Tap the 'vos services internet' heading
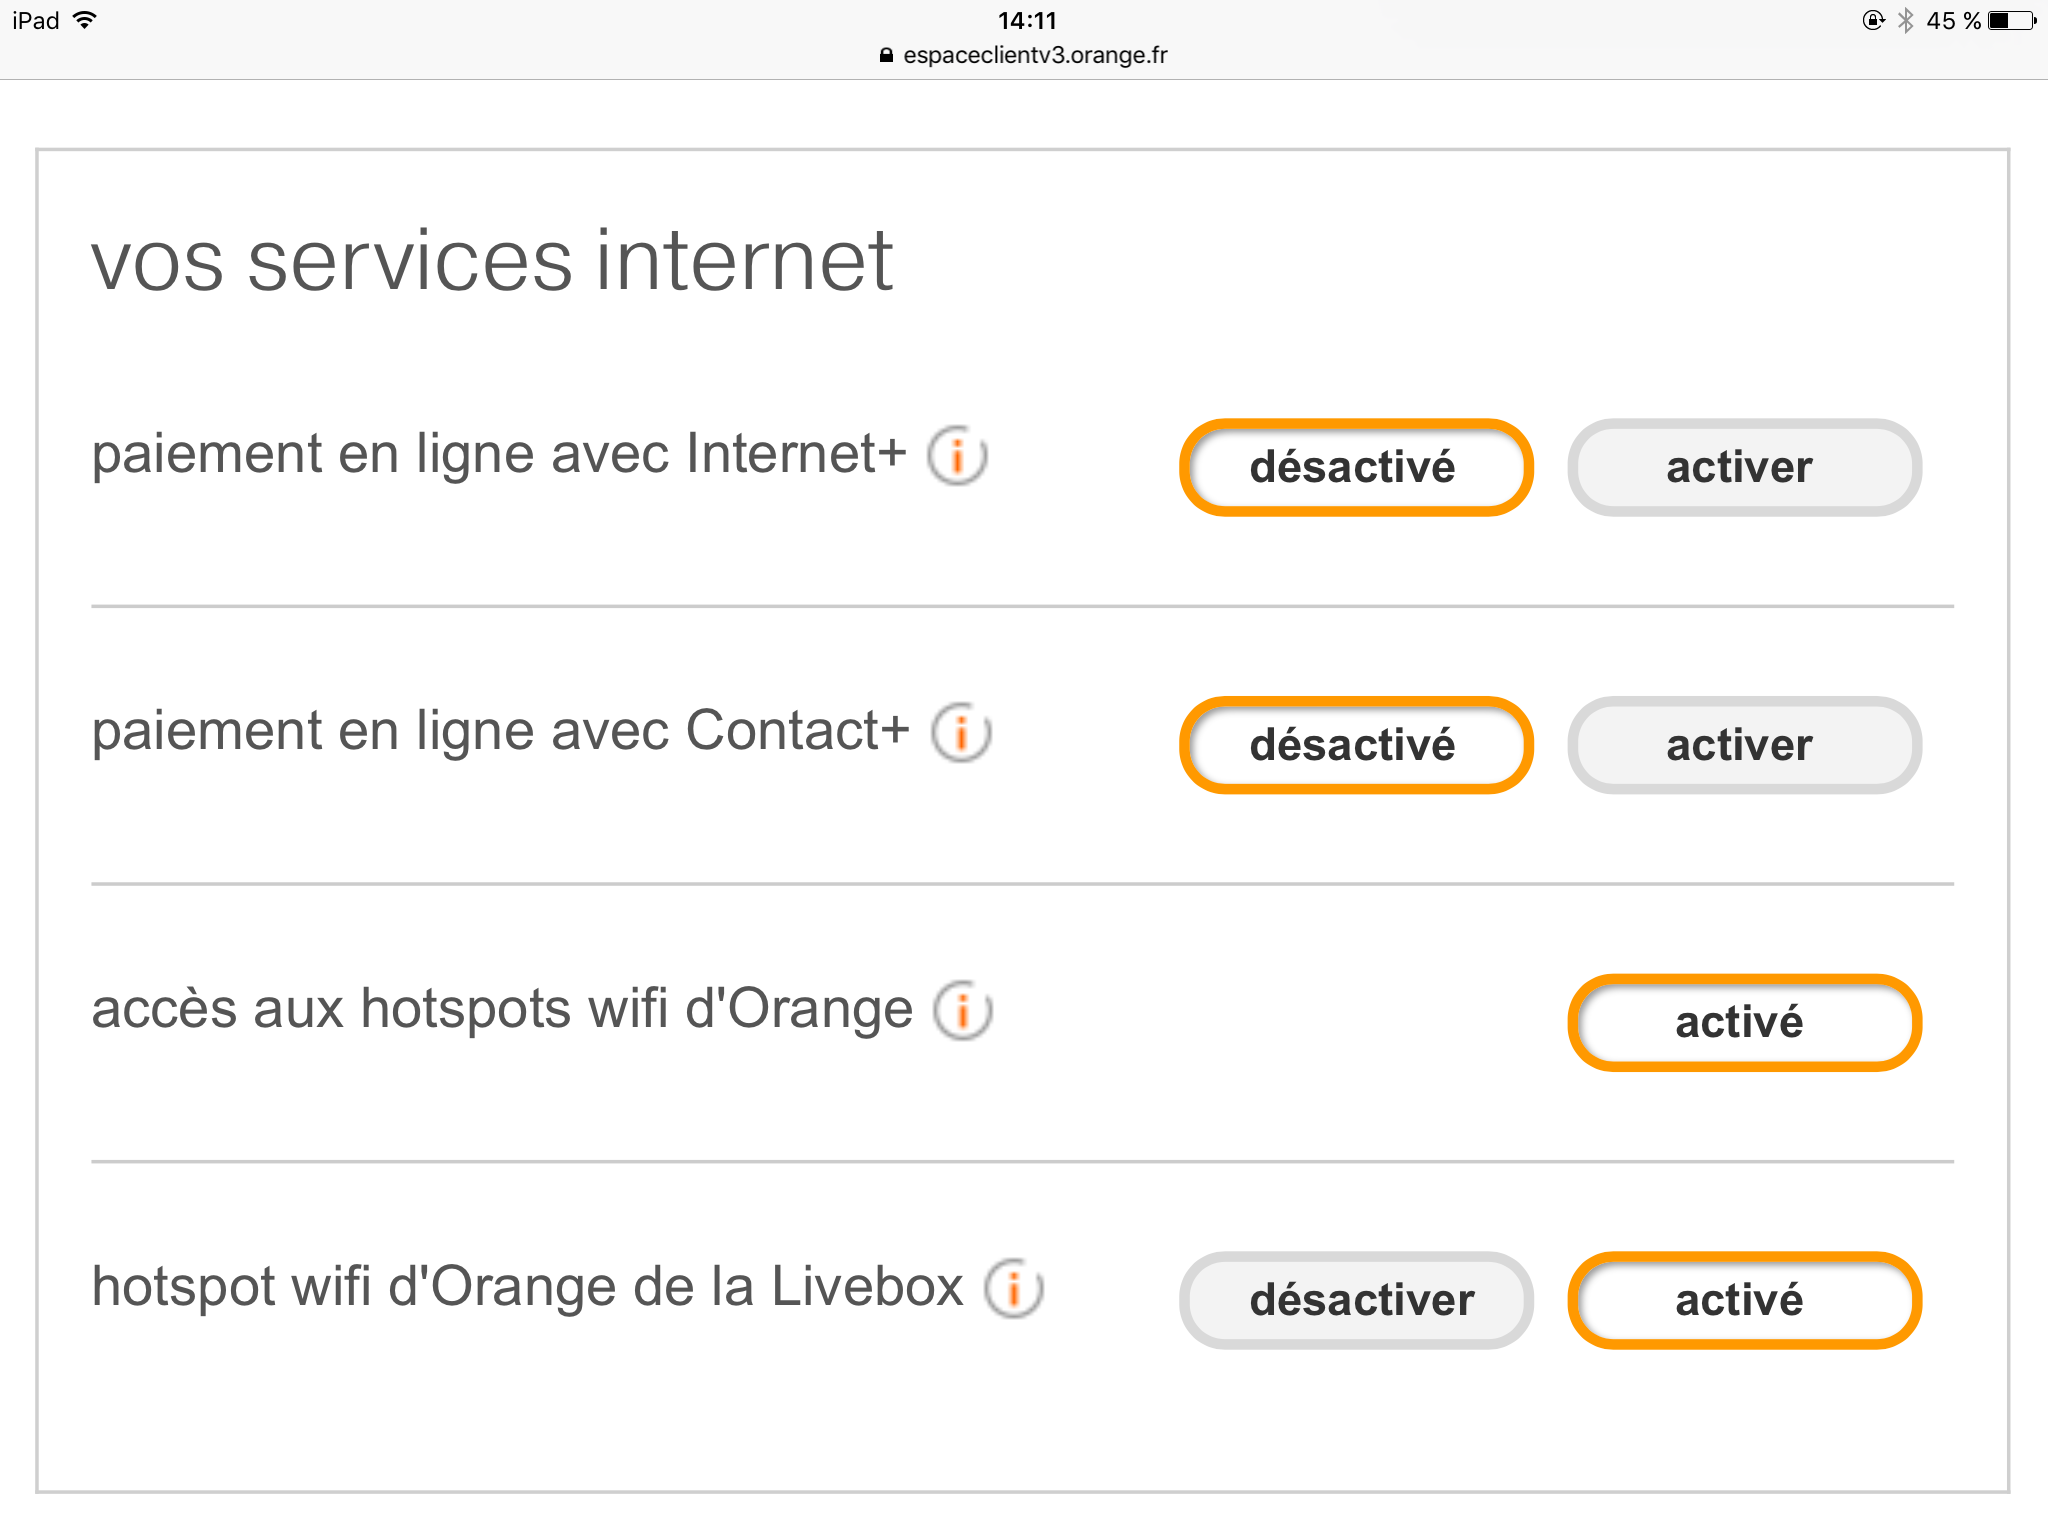Screen dimensions: 2048x1536 [492, 262]
